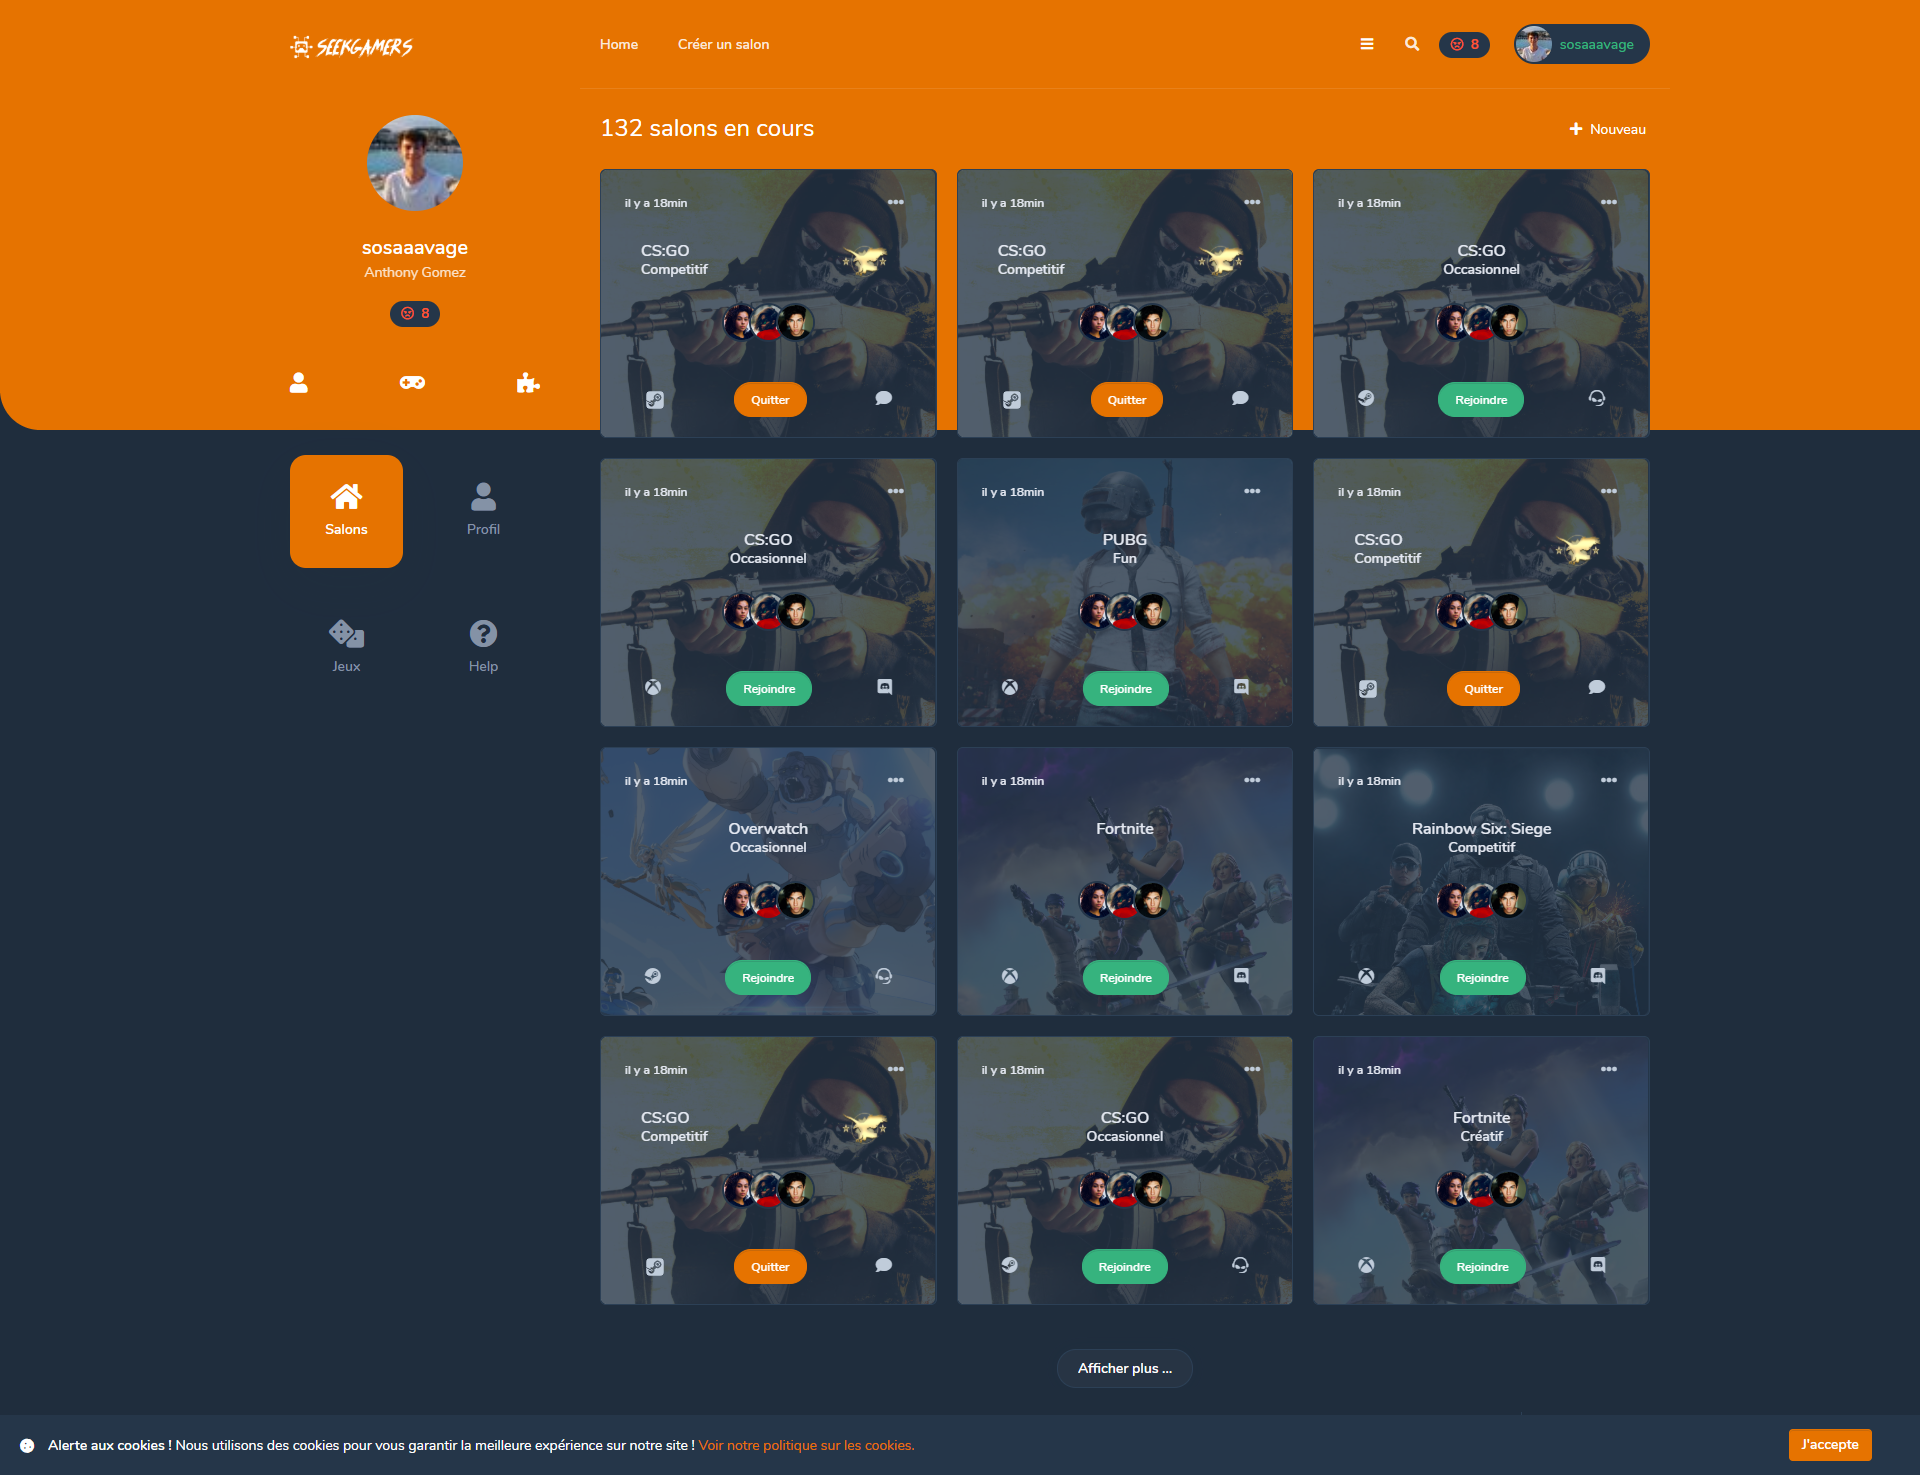Open the three-dot menu on the Fortnite Créatif card
Viewport: 1920px width, 1475px height.
(x=1609, y=1069)
